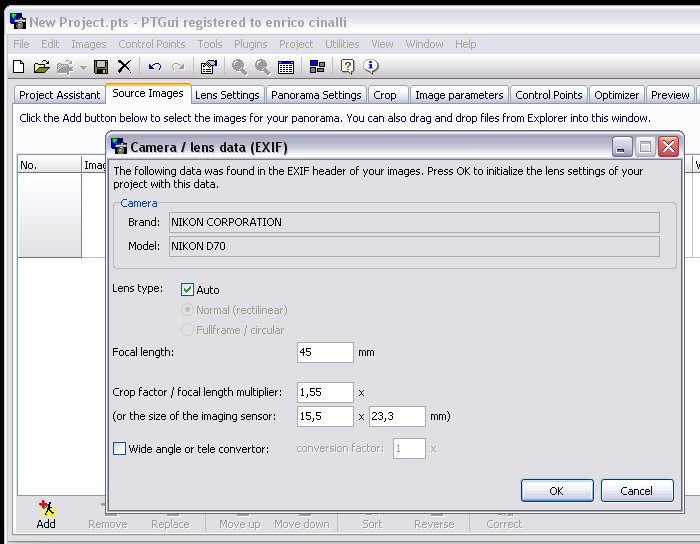Click the Undo arrow icon
Viewport: 700px width, 544px height.
click(x=154, y=67)
